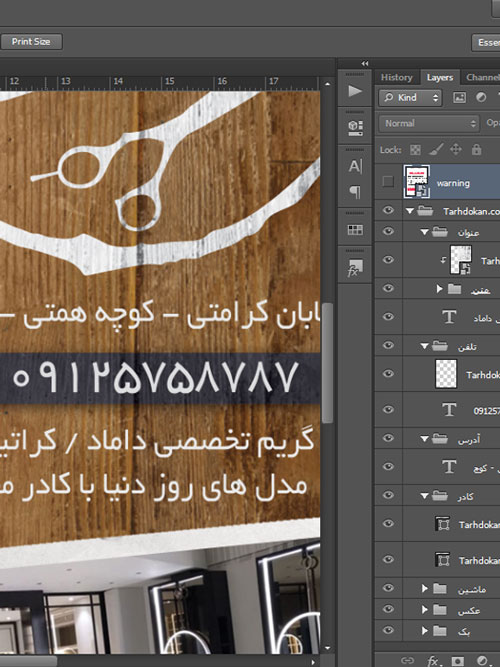Viewport: 500px width, 667px height.
Task: Select the داماد text layer T icon
Action: (x=449, y=317)
